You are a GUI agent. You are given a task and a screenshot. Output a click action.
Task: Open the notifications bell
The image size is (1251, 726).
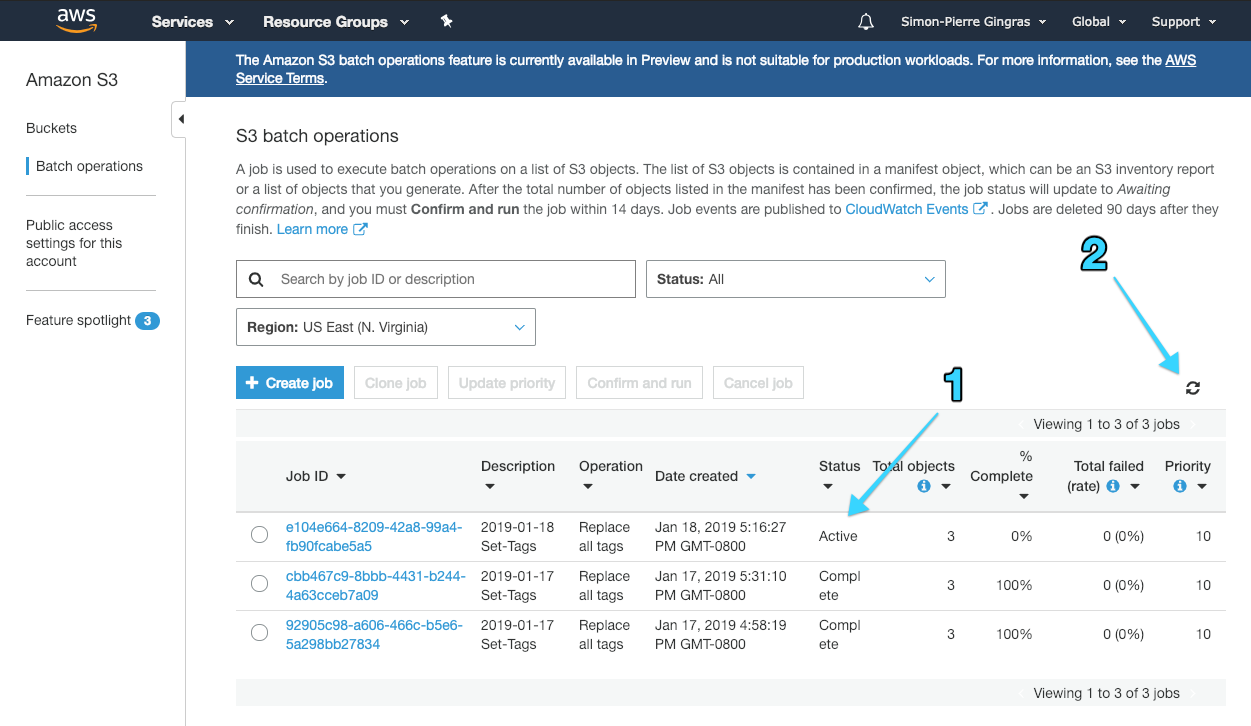[865, 20]
